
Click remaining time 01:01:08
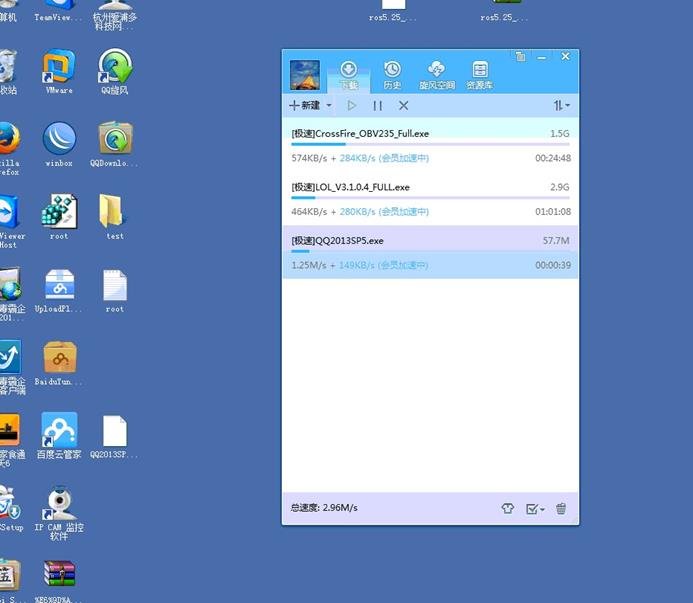(553, 212)
